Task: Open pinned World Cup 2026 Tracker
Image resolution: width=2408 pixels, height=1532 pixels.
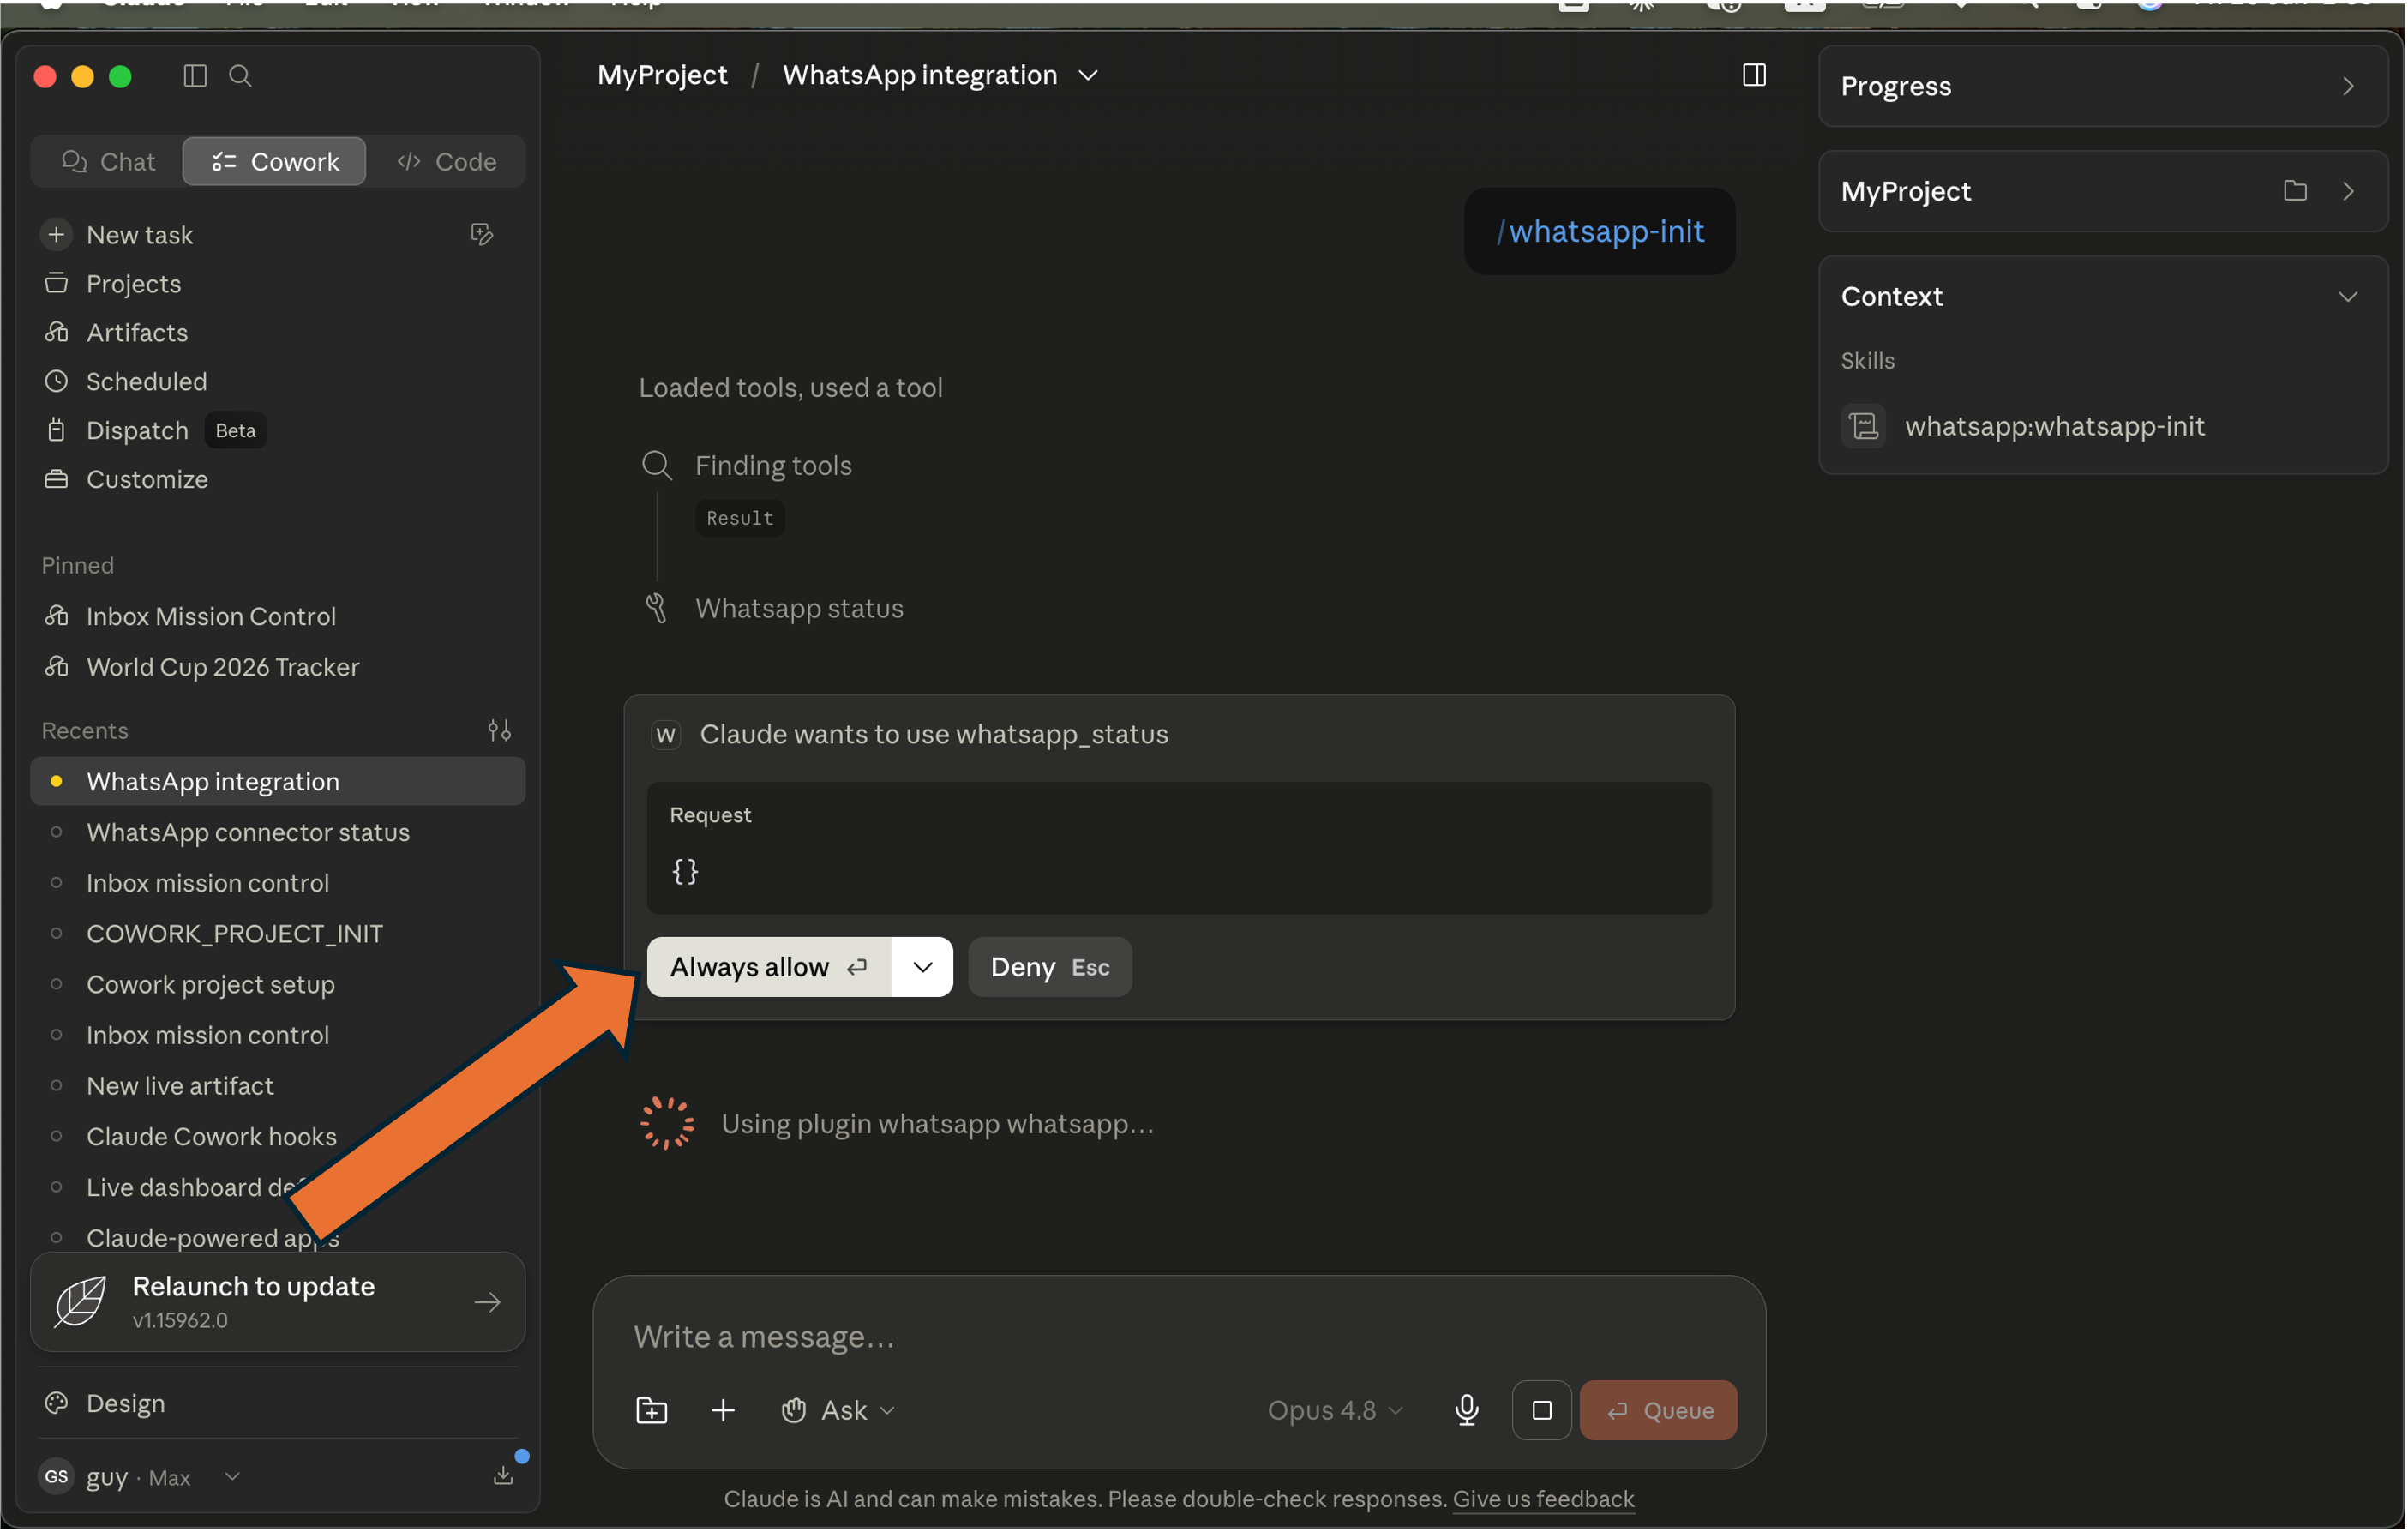Action: tap(222, 668)
